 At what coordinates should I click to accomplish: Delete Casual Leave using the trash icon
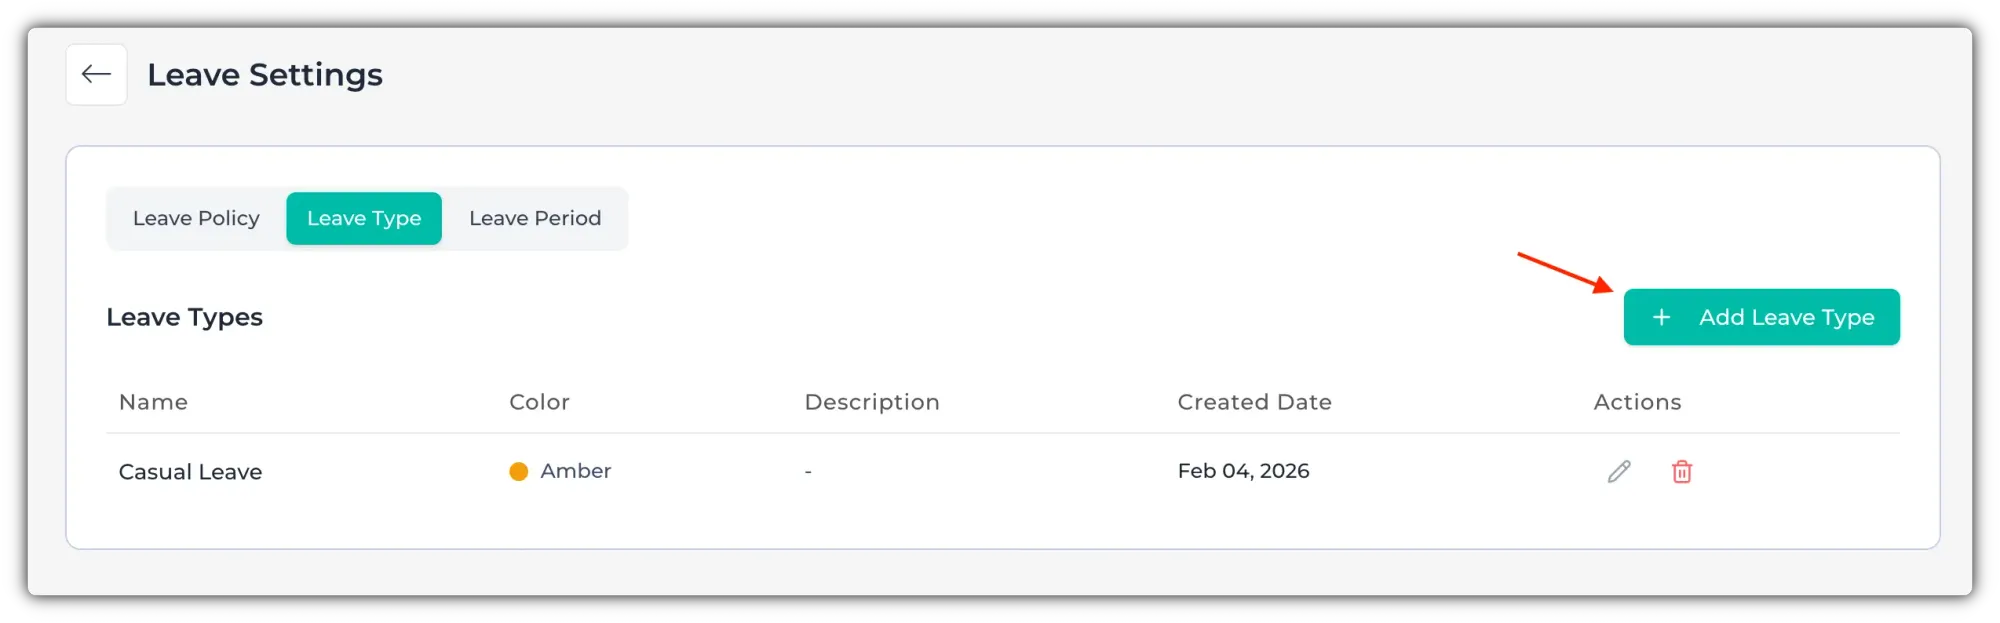[x=1682, y=471]
